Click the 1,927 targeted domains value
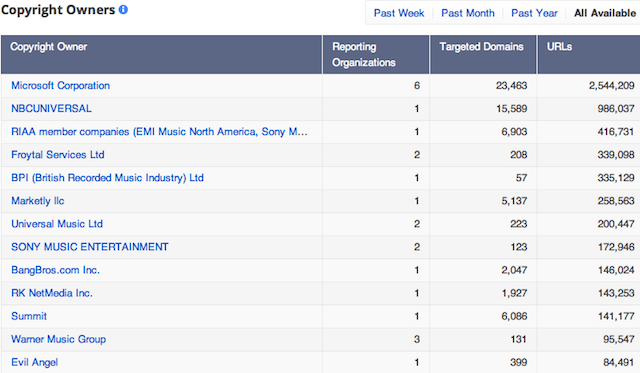This screenshot has width=640, height=373. coord(514,293)
